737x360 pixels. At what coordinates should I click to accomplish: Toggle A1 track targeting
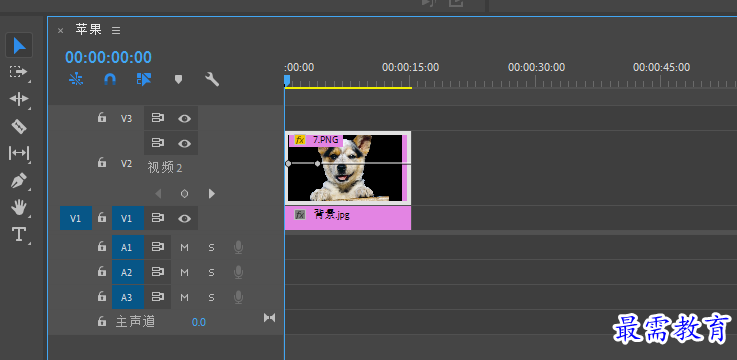click(x=127, y=247)
